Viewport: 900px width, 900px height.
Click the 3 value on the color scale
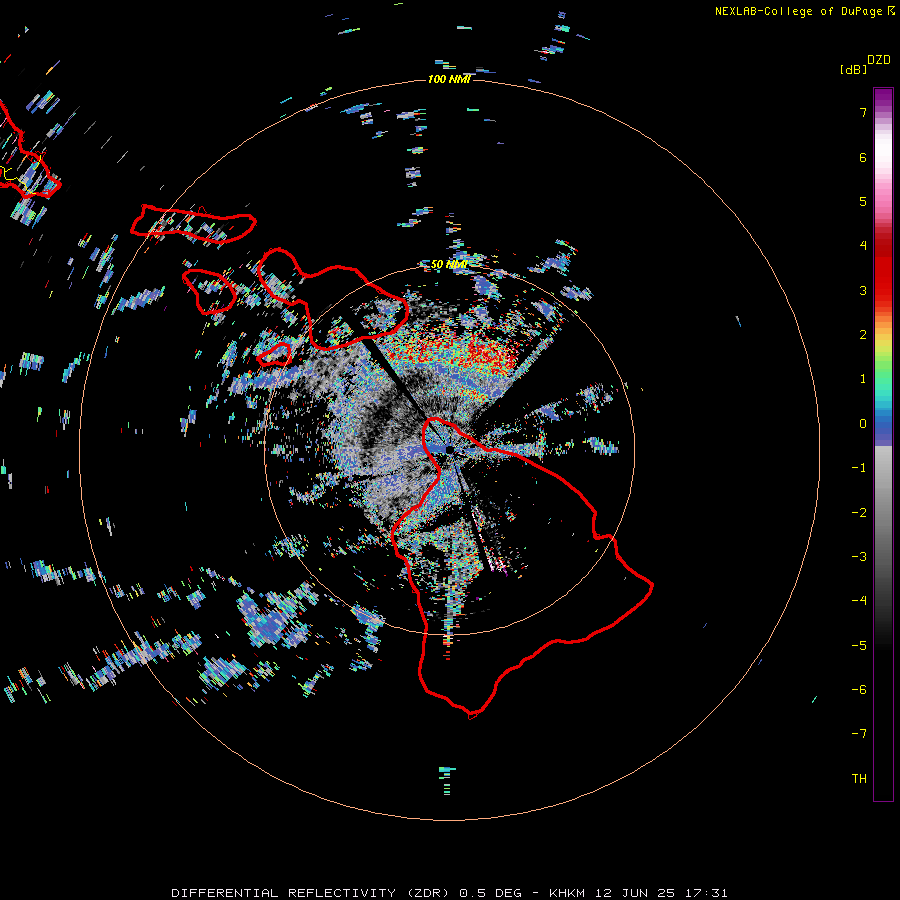click(863, 290)
